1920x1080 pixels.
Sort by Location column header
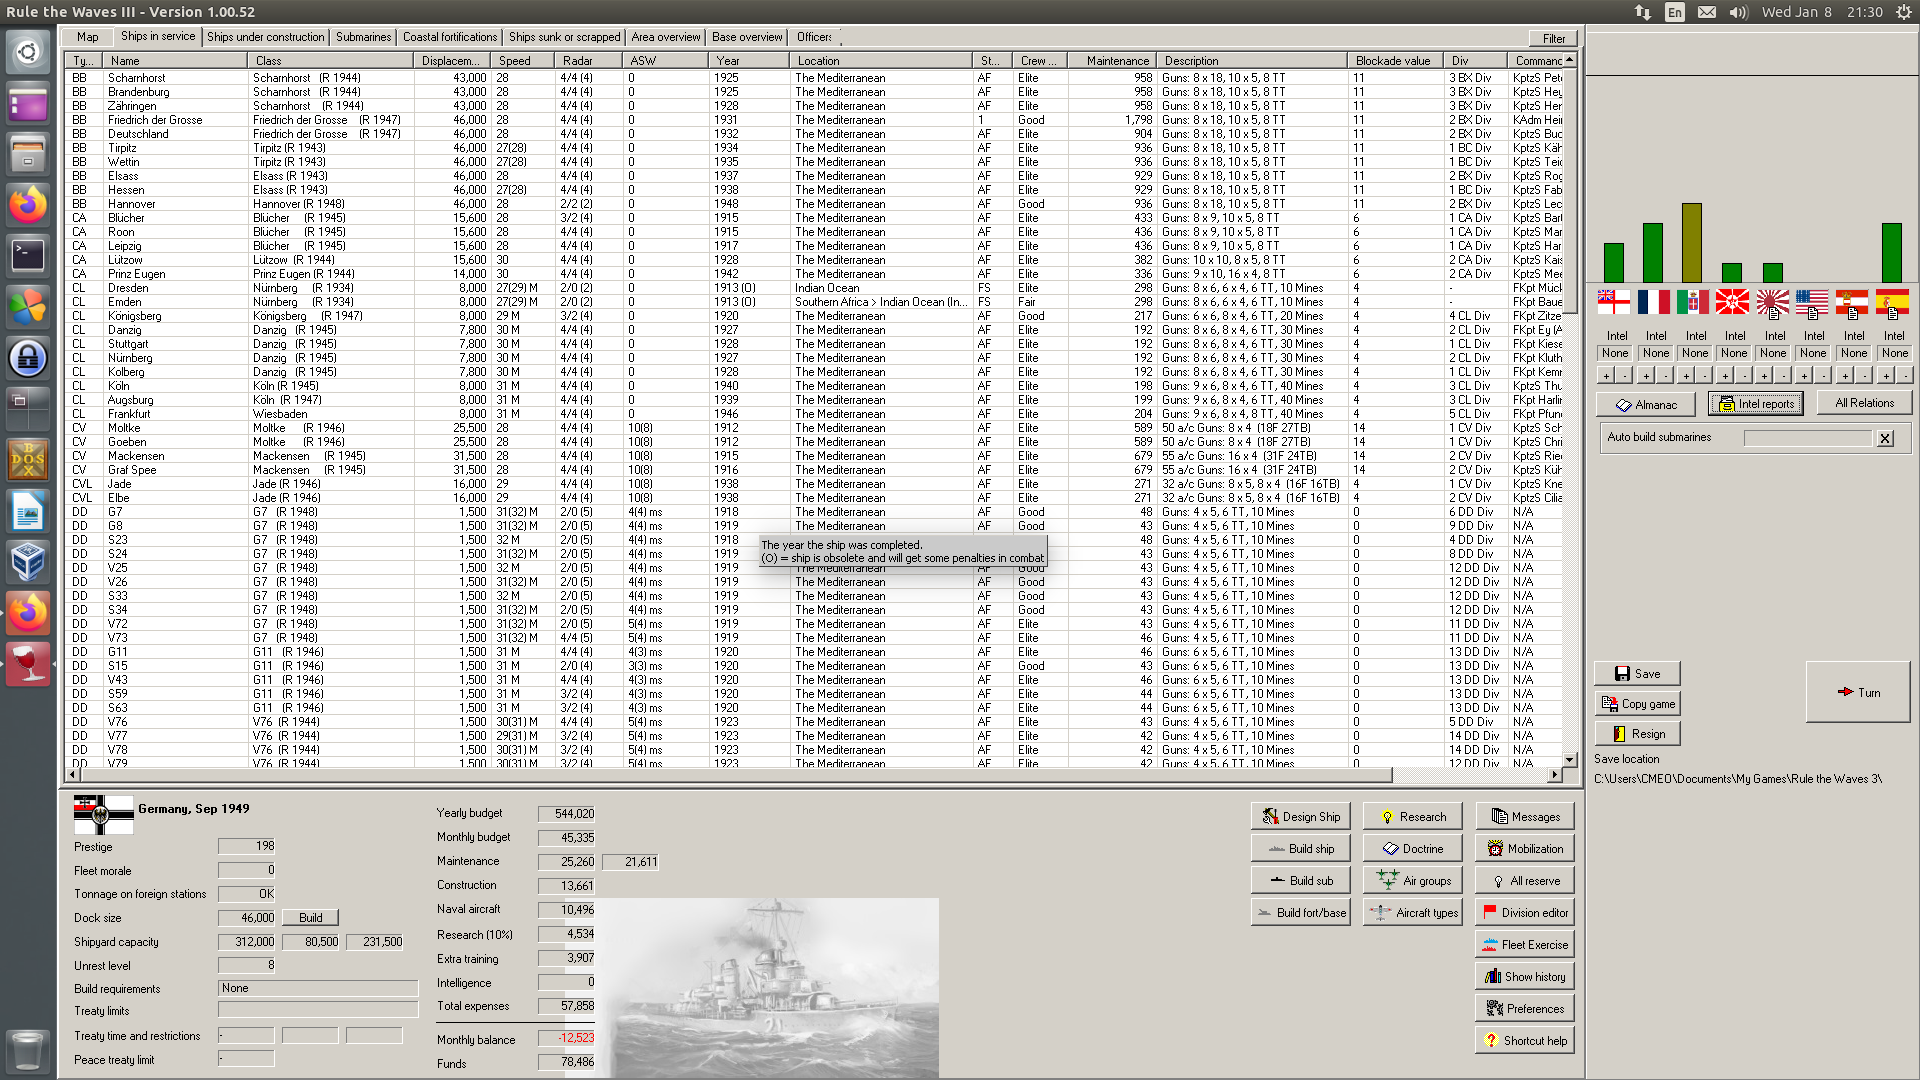881,61
